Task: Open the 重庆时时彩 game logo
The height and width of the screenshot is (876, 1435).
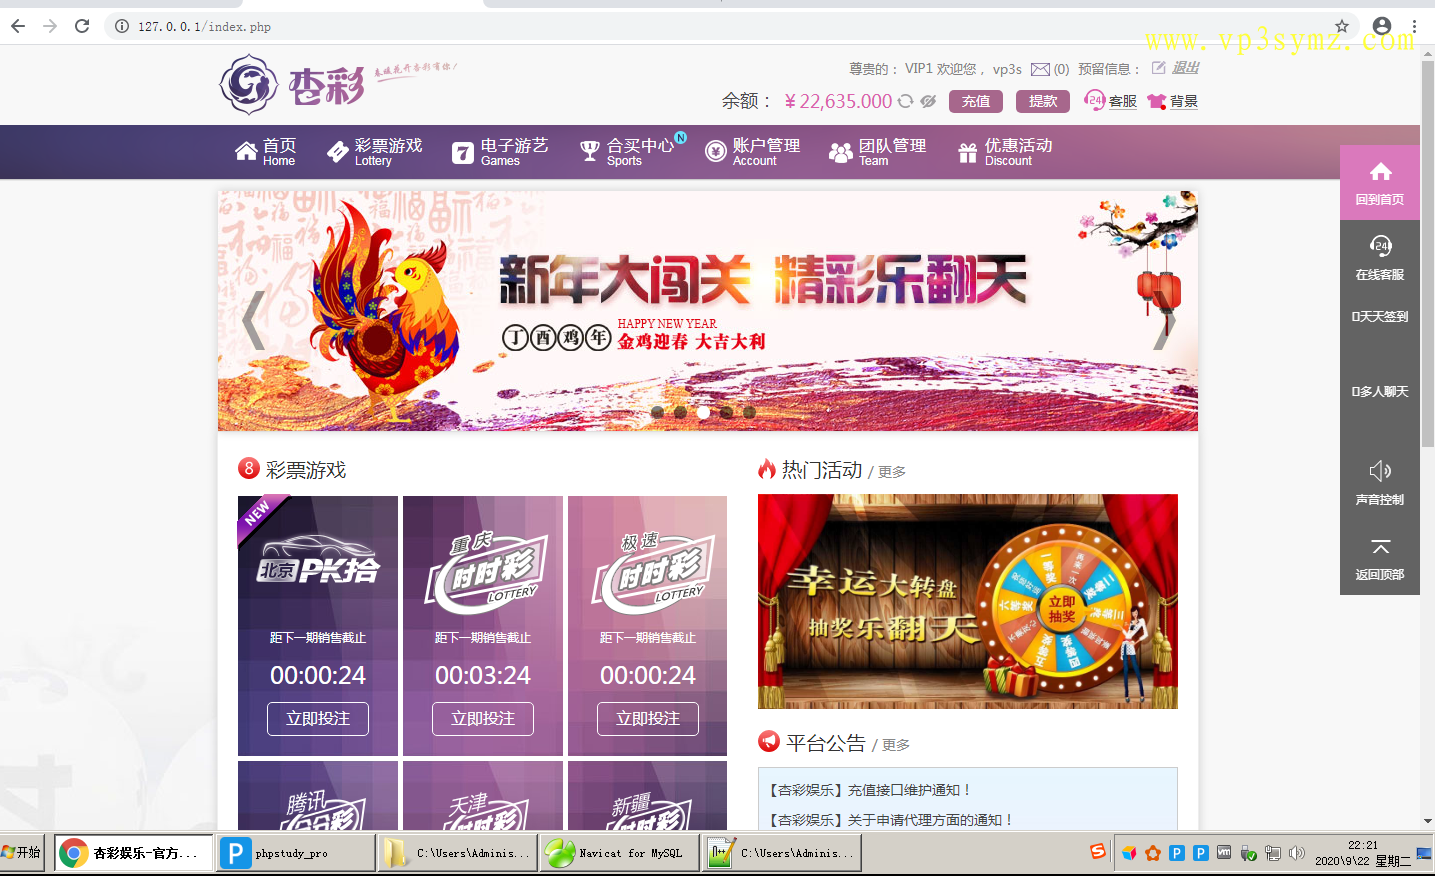Action: [x=485, y=573]
